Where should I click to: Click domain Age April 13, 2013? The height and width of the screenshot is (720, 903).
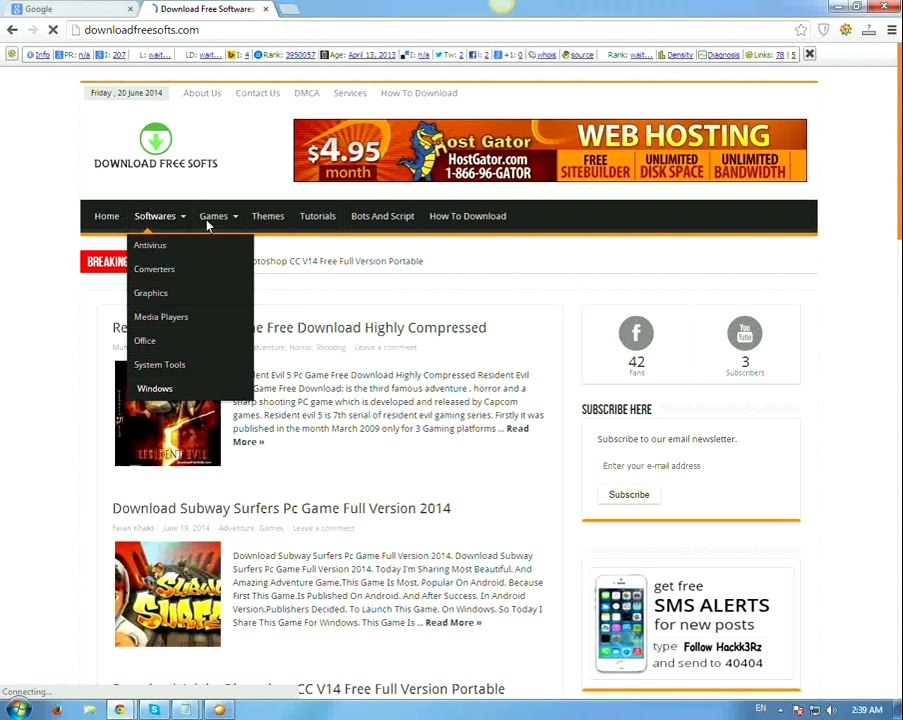click(x=371, y=55)
